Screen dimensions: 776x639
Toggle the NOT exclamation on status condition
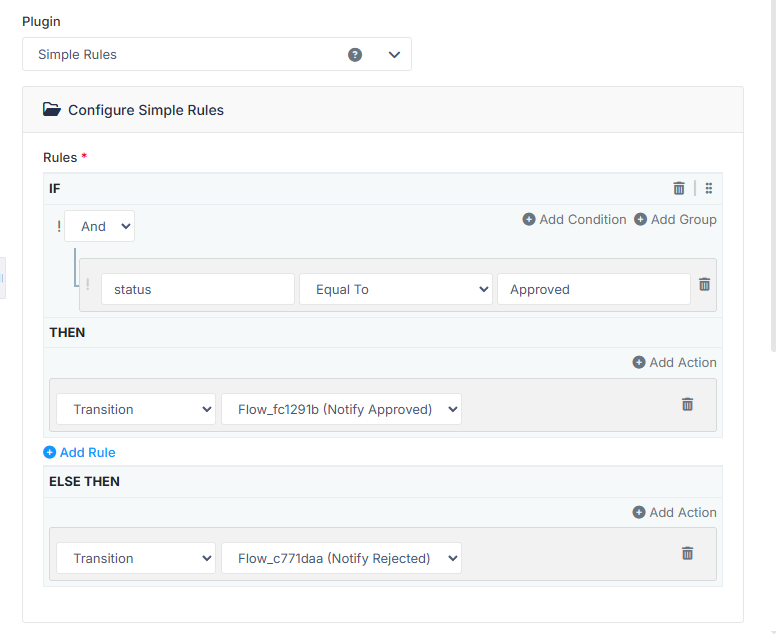88,284
